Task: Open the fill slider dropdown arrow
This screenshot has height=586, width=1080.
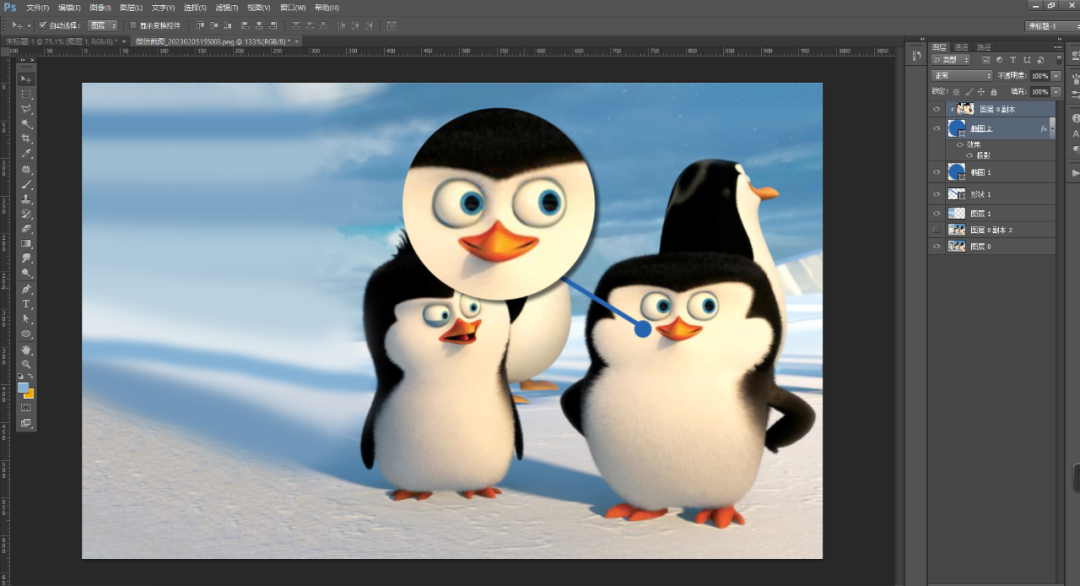Action: tap(1056, 92)
